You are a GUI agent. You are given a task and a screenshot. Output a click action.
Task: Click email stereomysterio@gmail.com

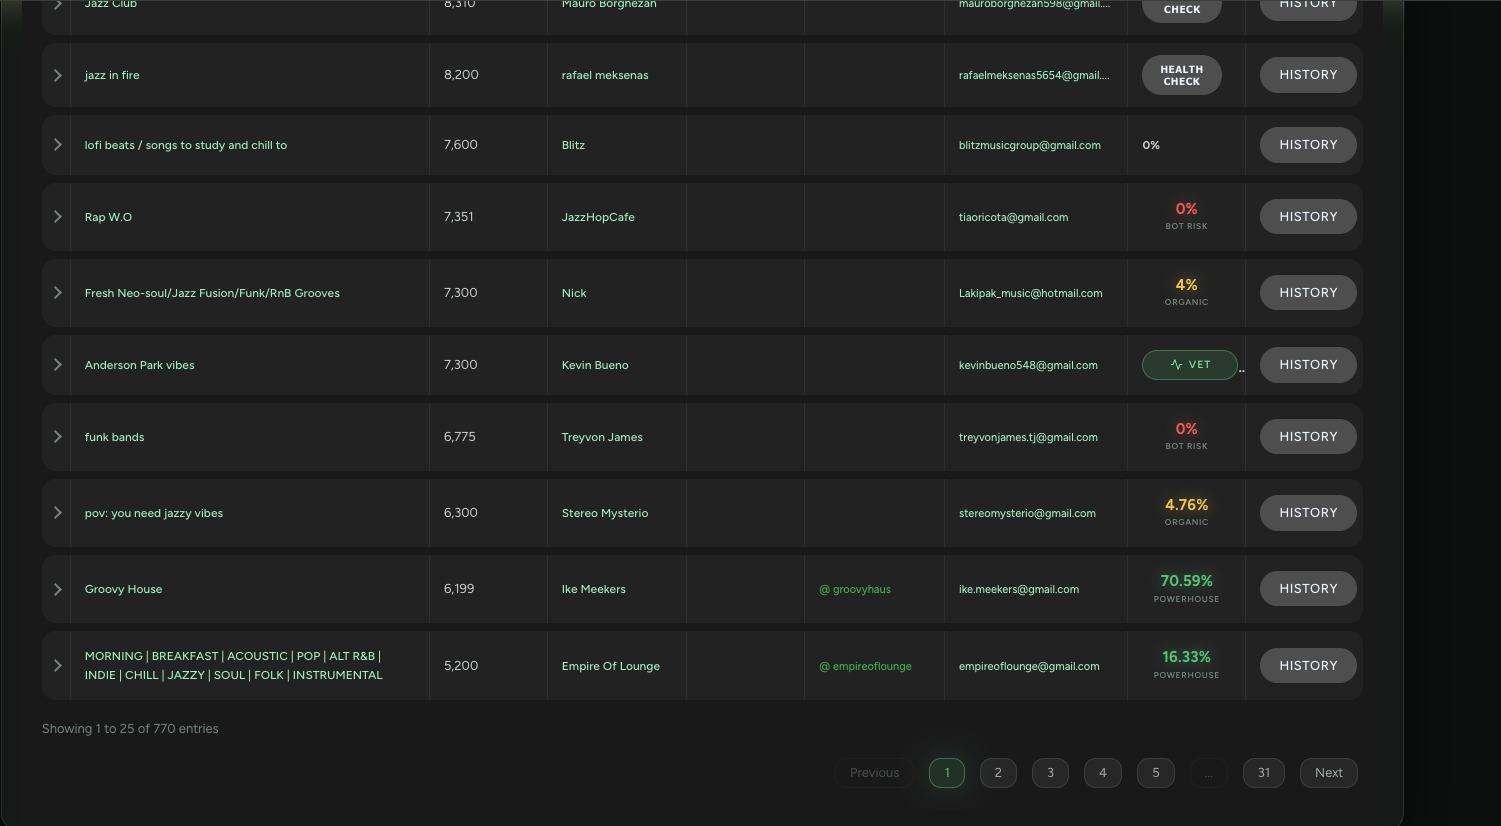1027,513
